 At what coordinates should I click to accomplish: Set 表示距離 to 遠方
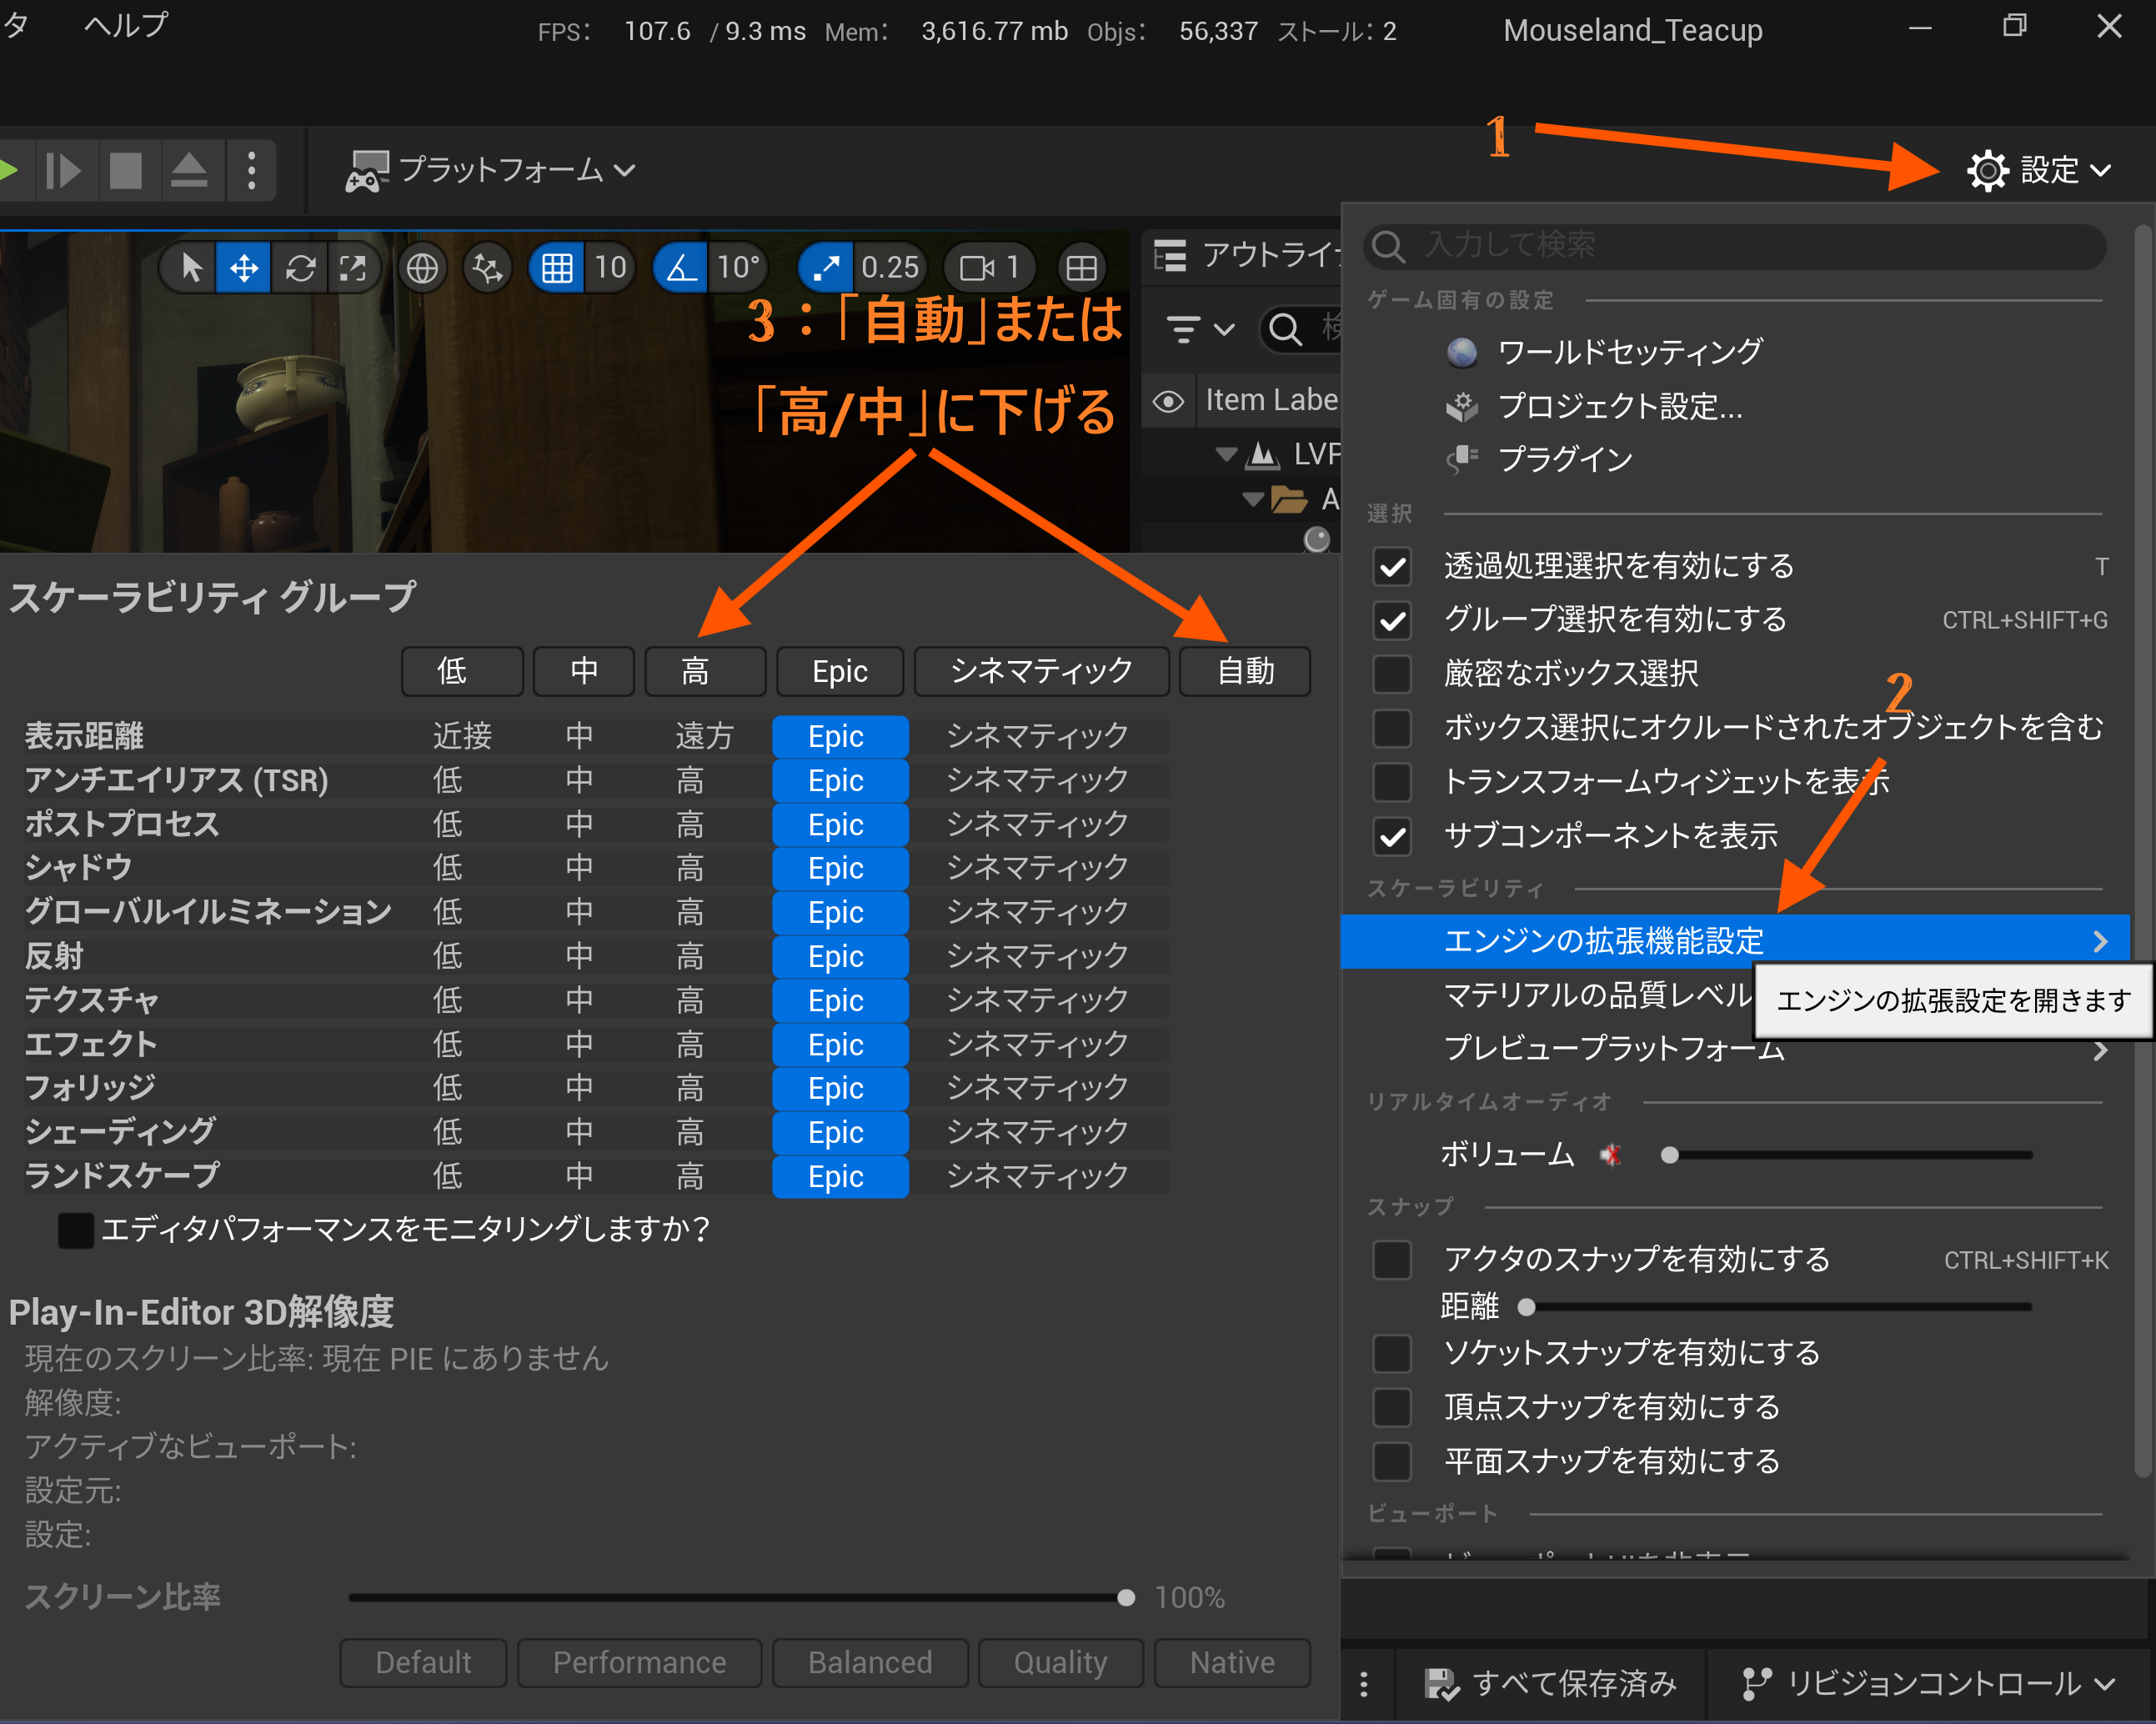704,737
